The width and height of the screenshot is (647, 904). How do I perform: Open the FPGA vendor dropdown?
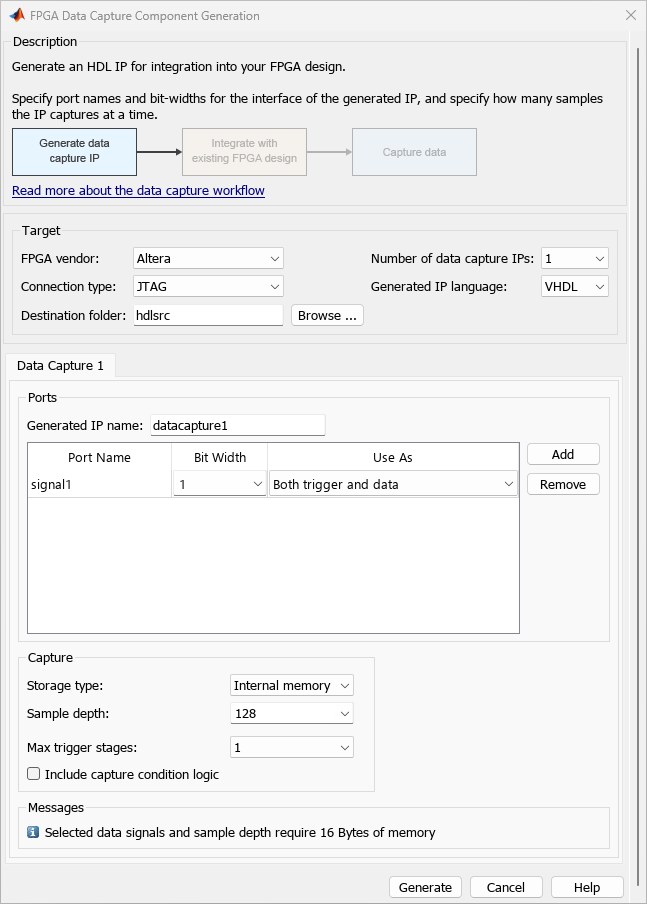click(x=209, y=259)
